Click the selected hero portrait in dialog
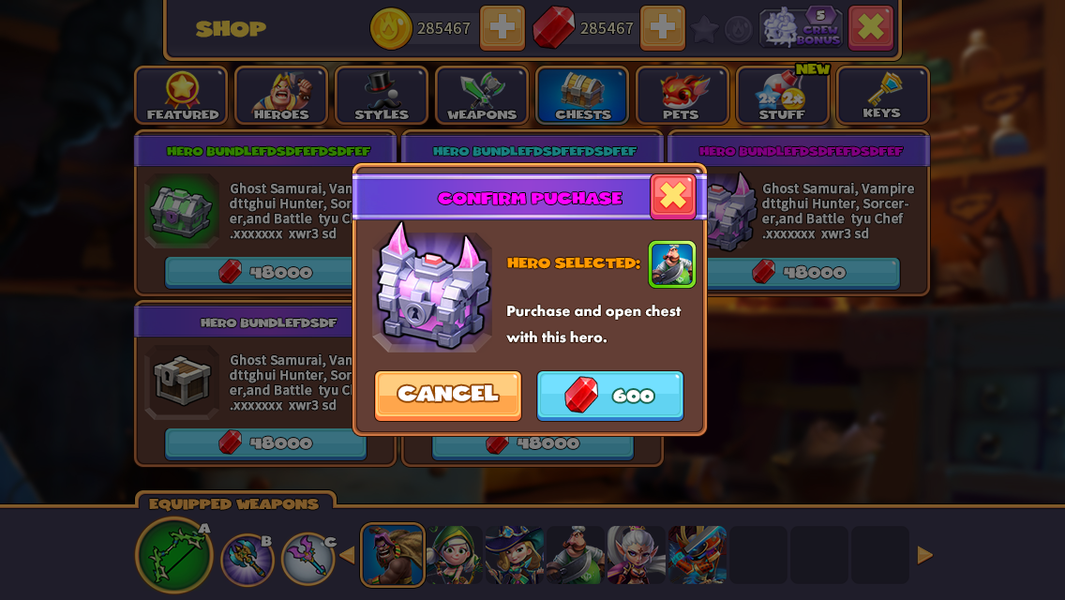1065x600 pixels. click(672, 264)
